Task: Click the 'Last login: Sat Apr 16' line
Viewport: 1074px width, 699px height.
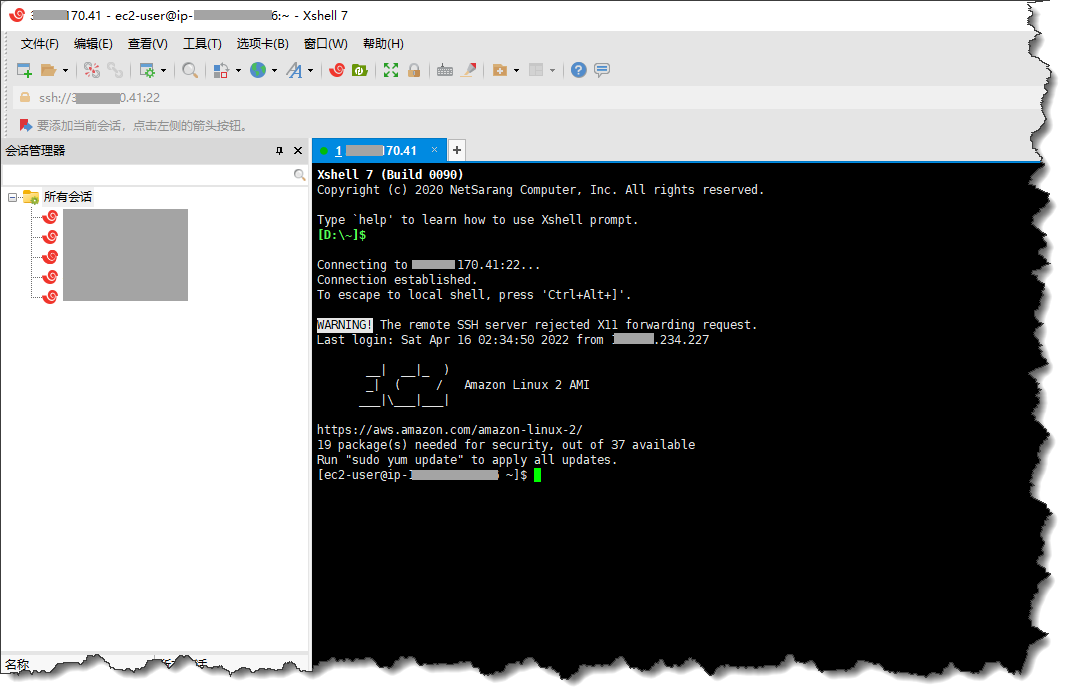Action: [x=512, y=340]
